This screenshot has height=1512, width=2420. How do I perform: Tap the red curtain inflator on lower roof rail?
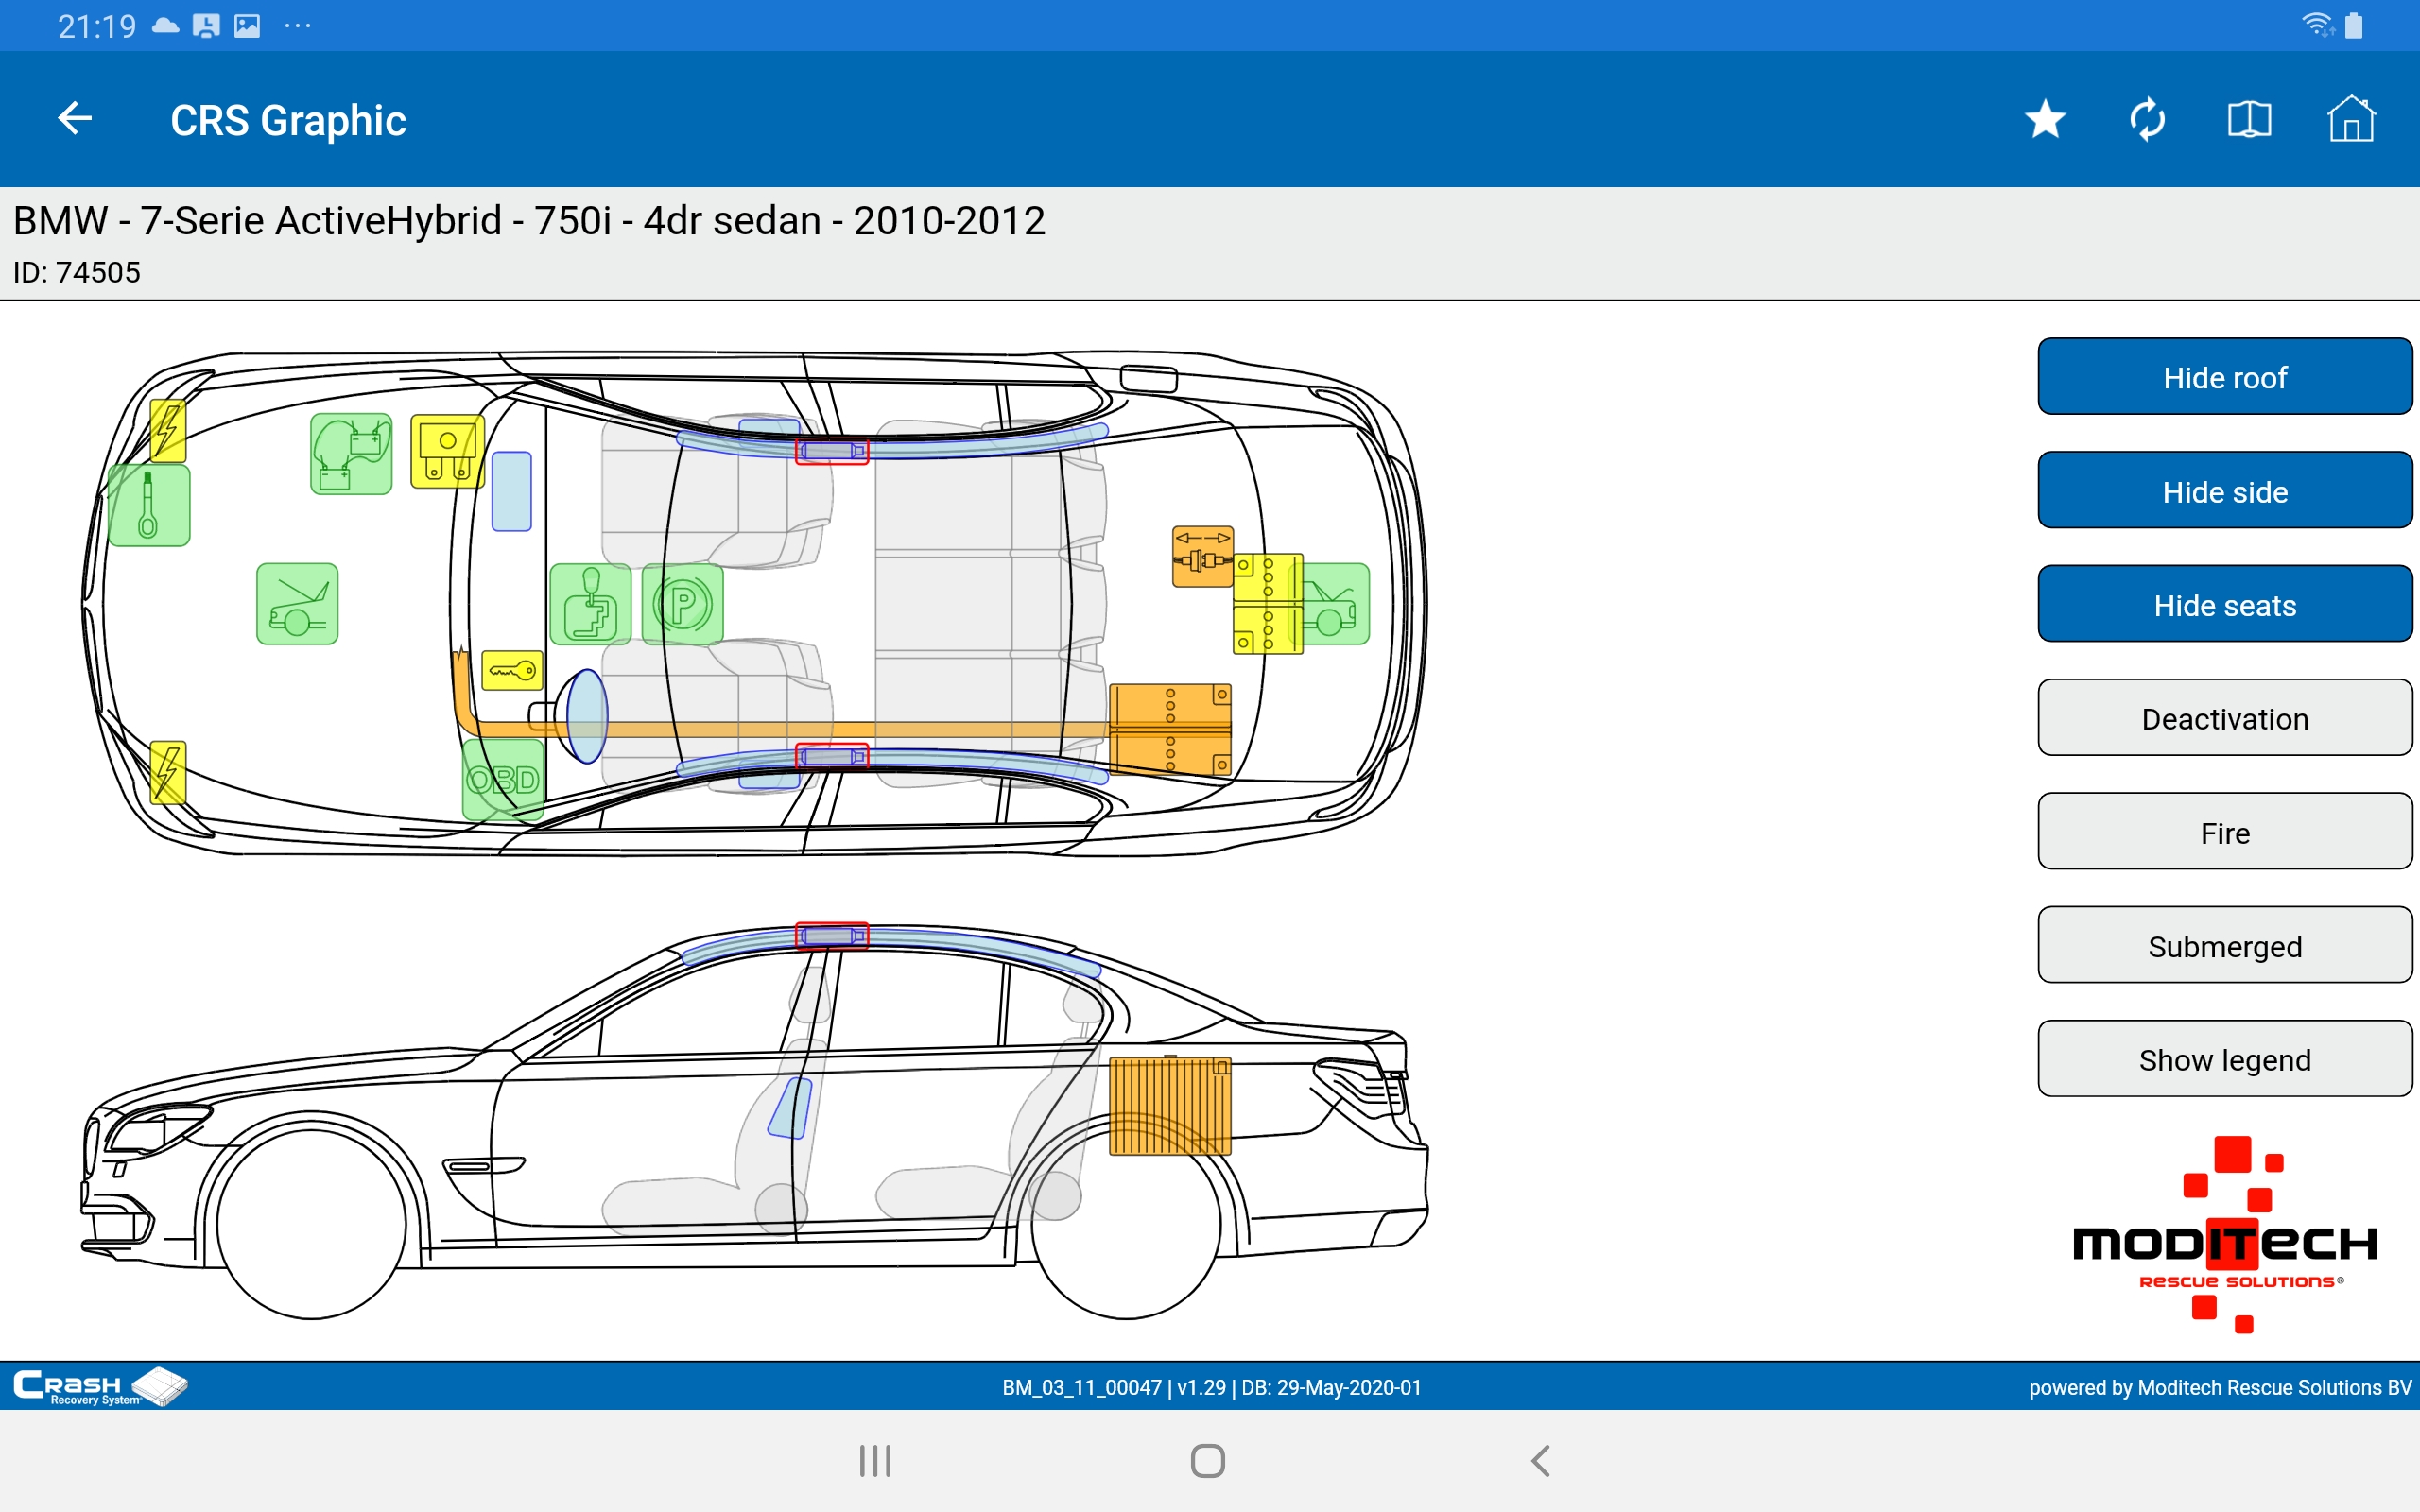[x=832, y=757]
